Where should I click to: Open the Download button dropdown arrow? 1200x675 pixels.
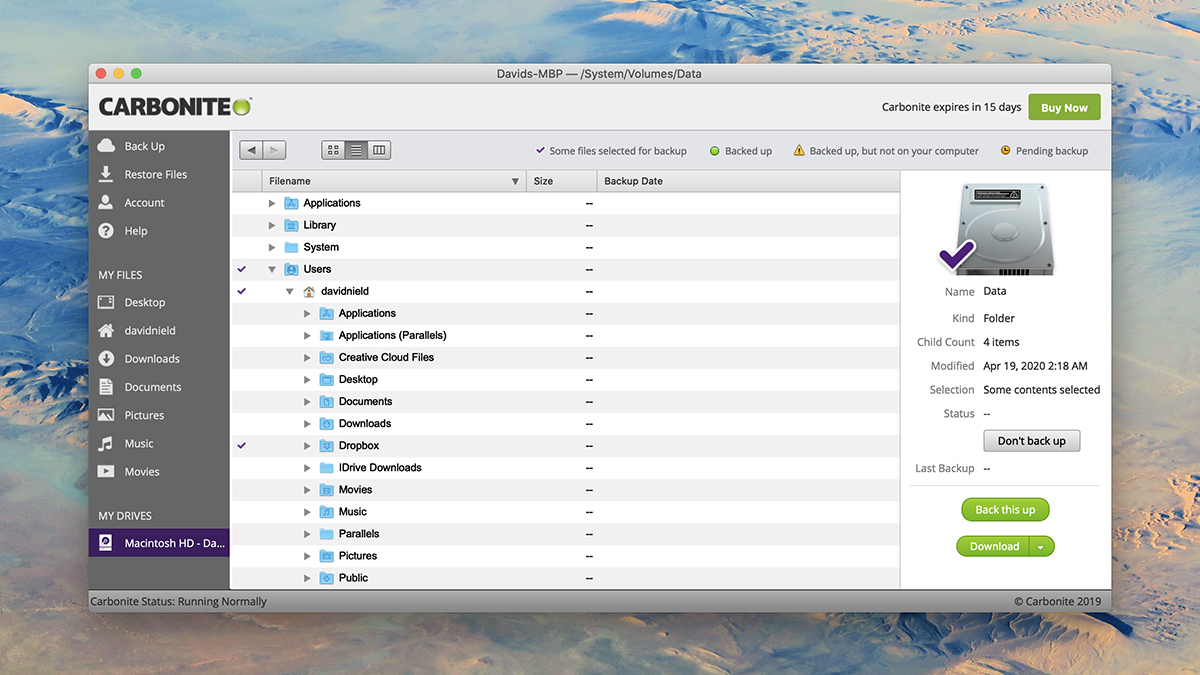[x=1040, y=546]
